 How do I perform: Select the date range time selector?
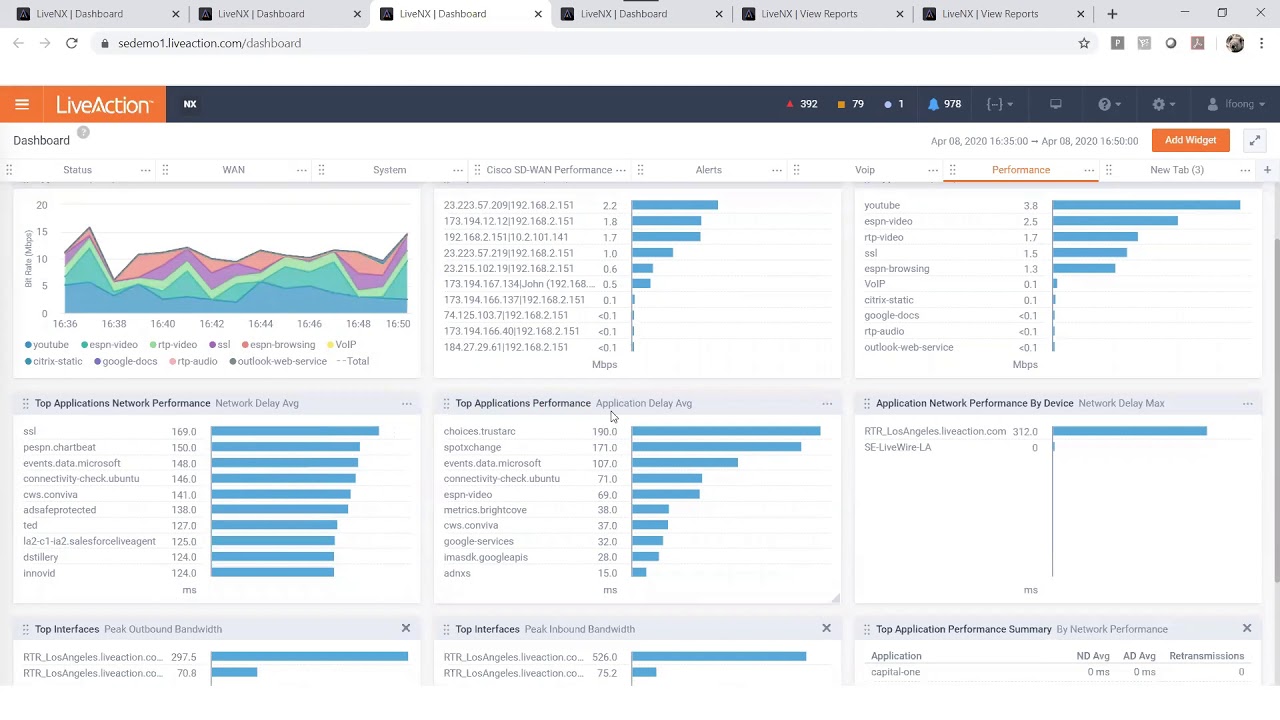click(x=1034, y=141)
